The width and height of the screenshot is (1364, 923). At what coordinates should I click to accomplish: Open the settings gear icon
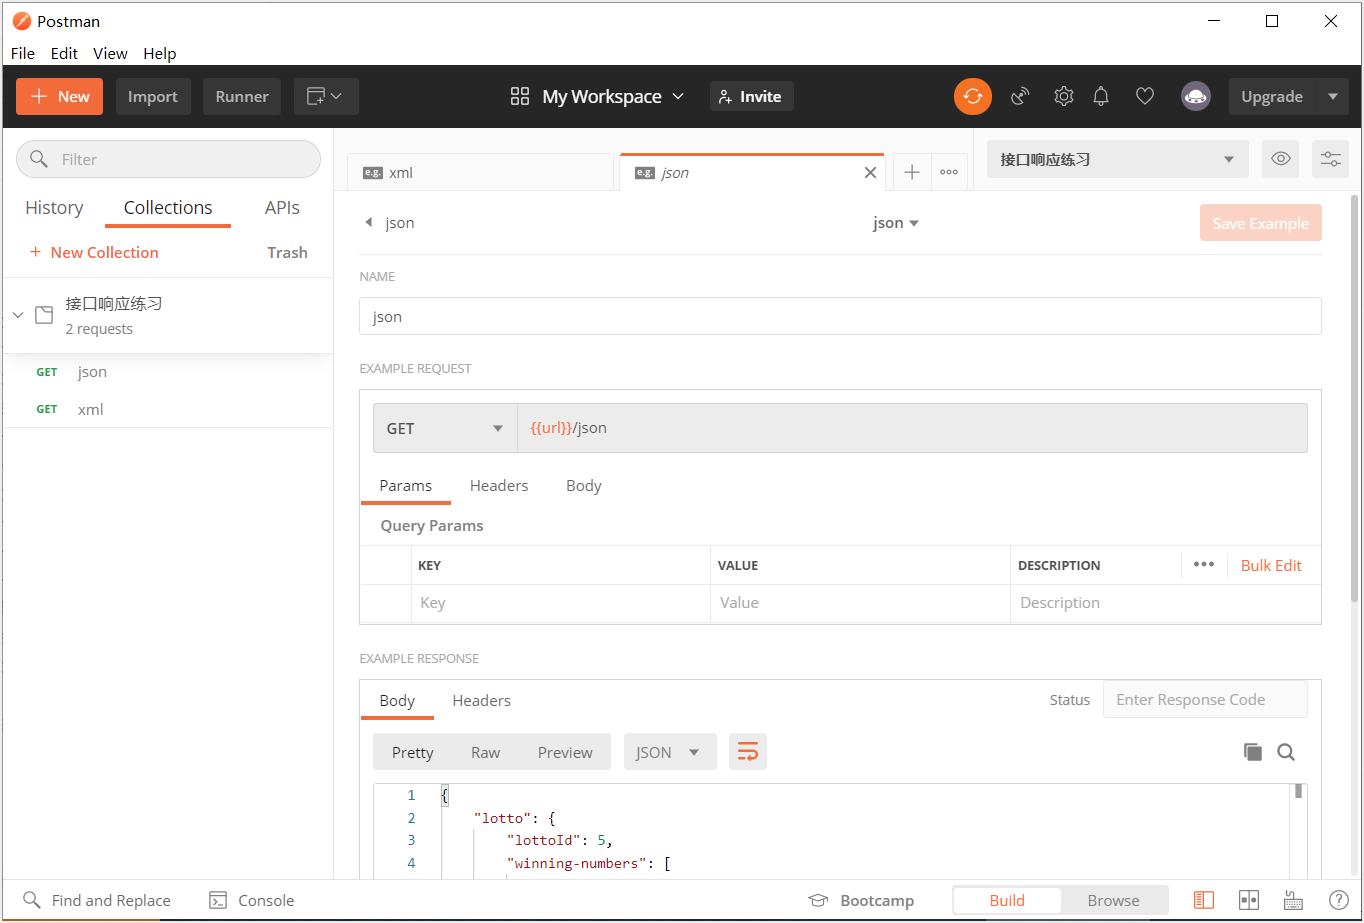click(x=1063, y=96)
